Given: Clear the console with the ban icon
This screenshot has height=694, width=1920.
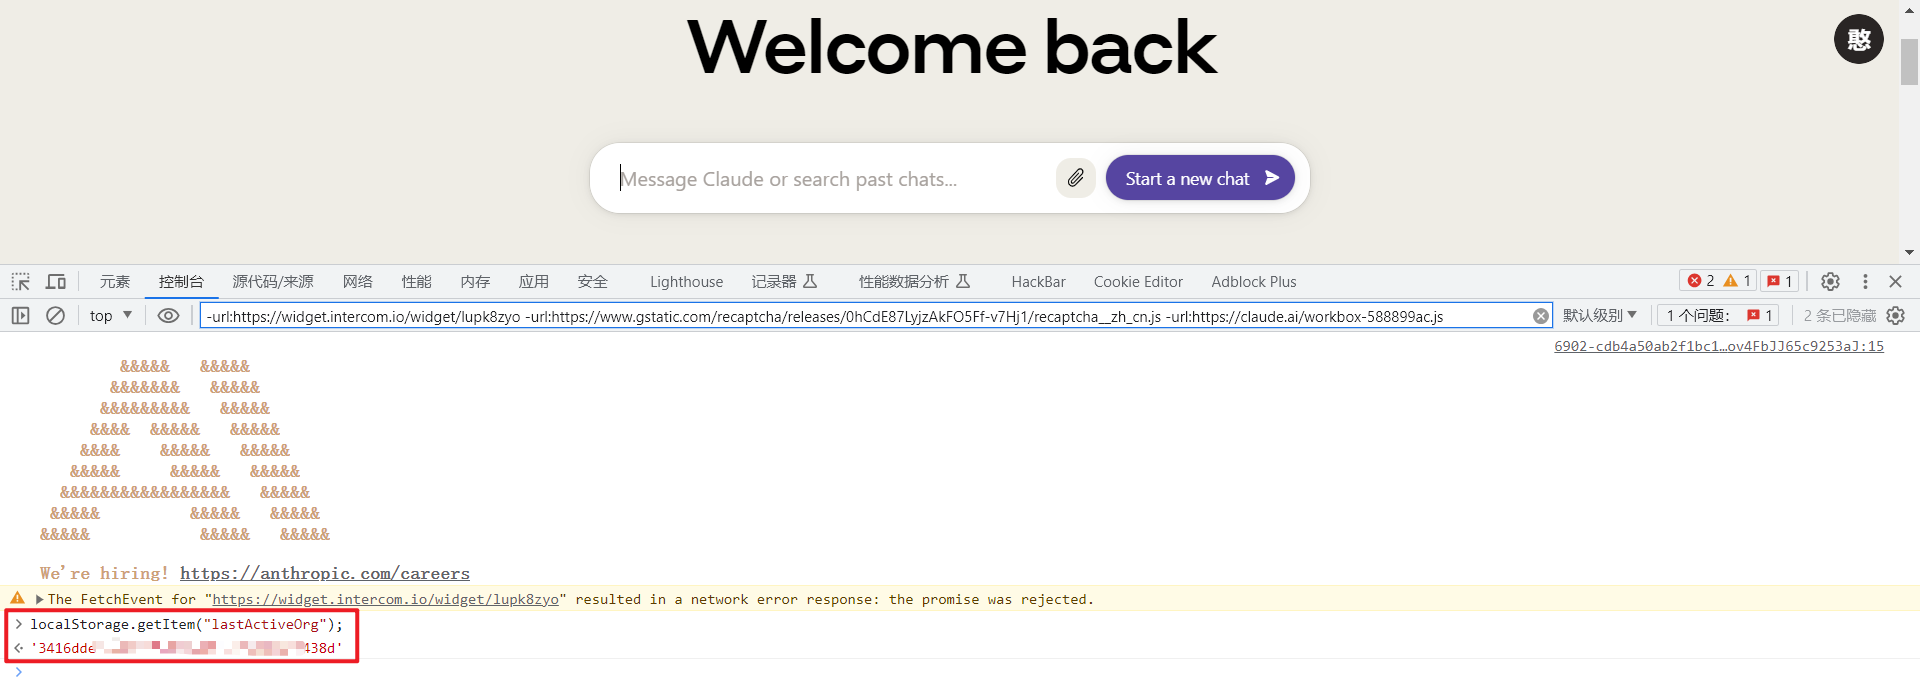Looking at the screenshot, I should pos(56,316).
